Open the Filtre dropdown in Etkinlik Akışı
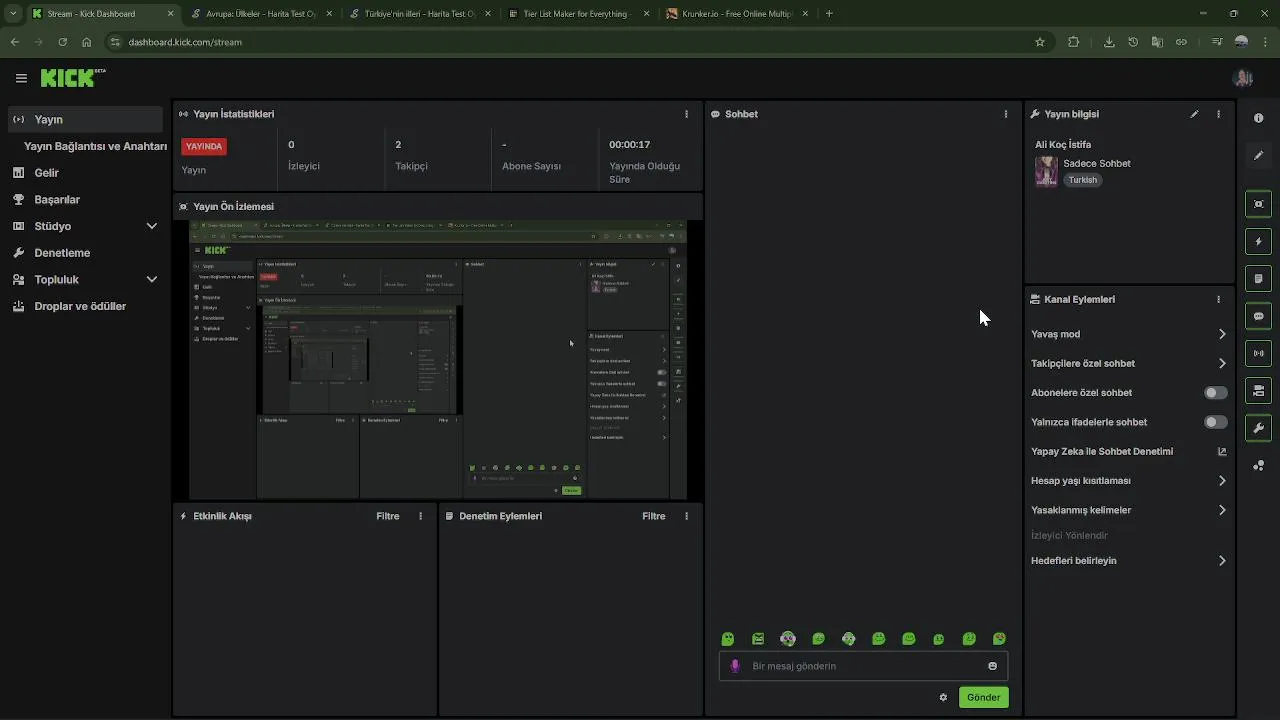This screenshot has width=1280, height=720. tap(388, 516)
